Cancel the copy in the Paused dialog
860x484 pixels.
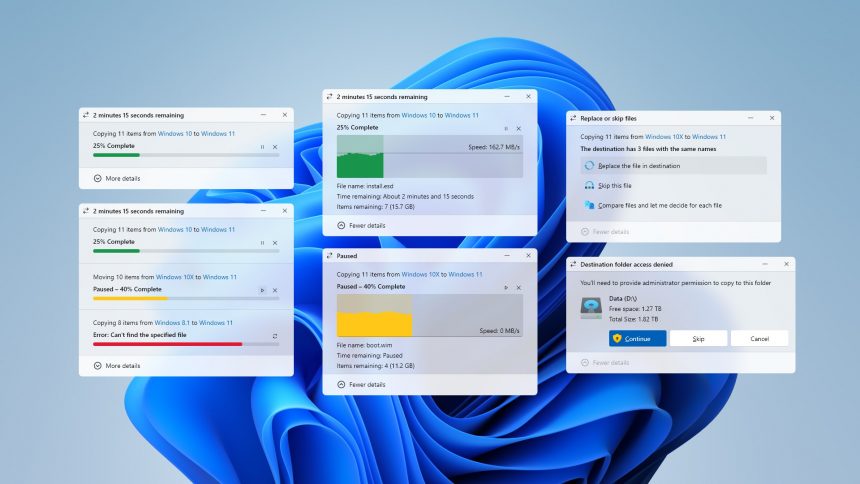[518, 288]
